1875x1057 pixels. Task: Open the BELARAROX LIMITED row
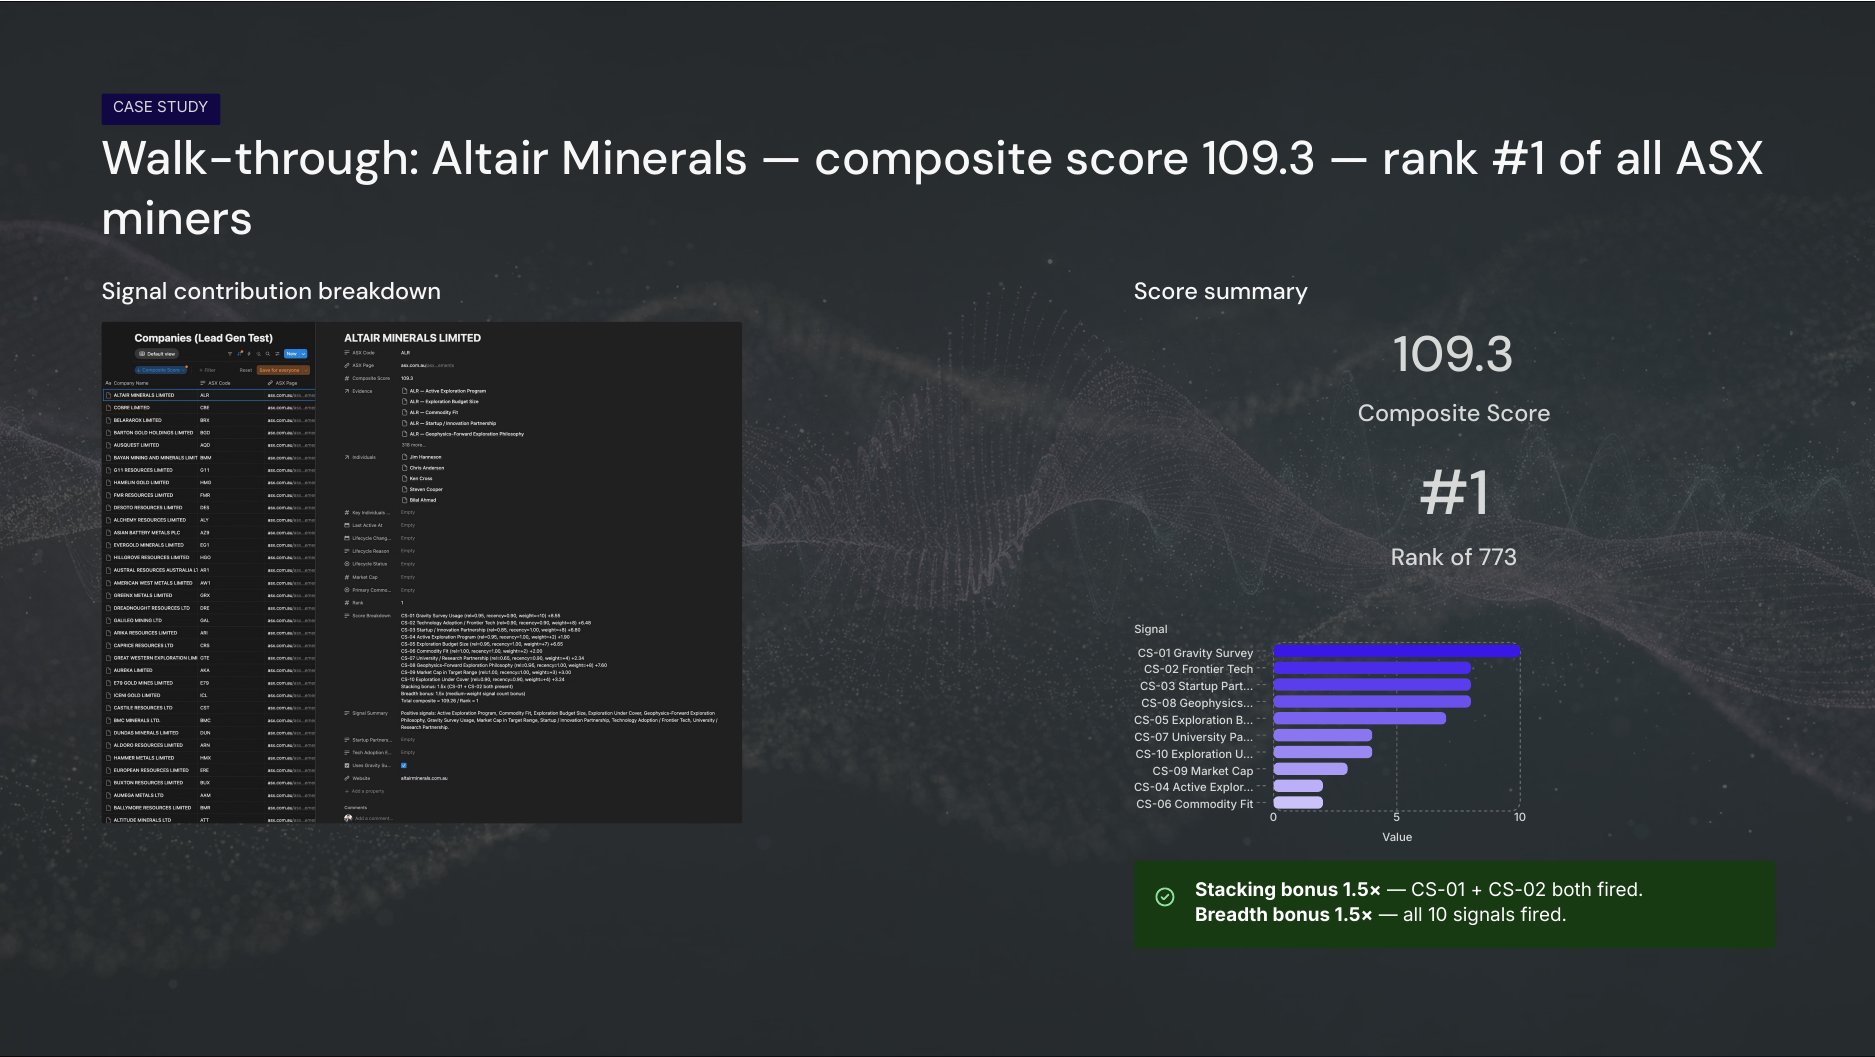pyautogui.click(x=209, y=420)
